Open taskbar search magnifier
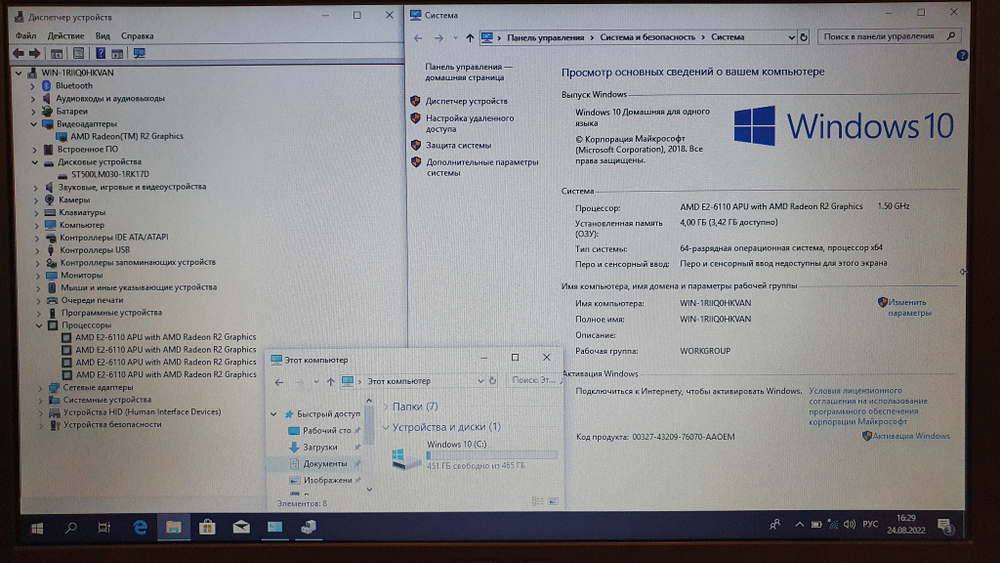Image resolution: width=1000 pixels, height=563 pixels. pos(71,527)
